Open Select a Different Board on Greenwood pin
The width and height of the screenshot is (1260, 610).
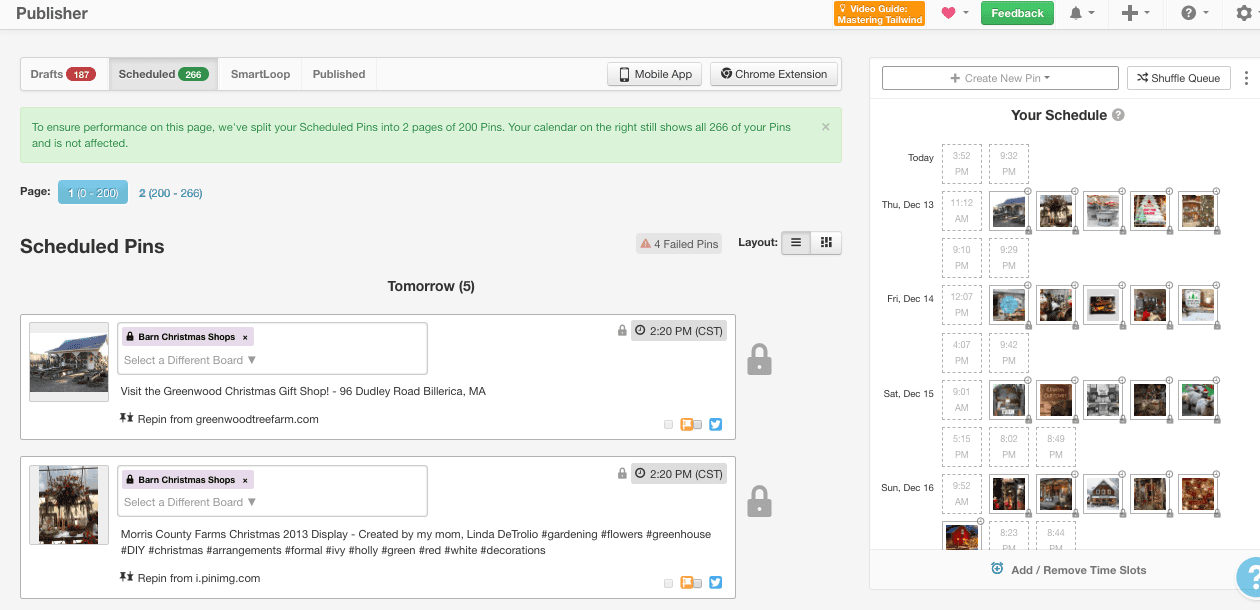pos(190,360)
